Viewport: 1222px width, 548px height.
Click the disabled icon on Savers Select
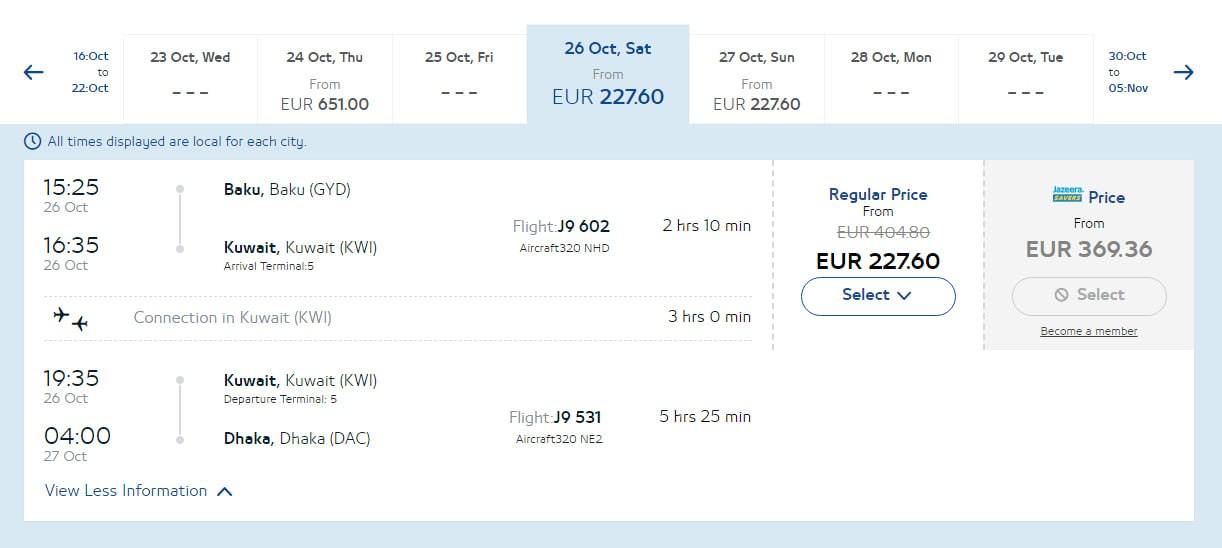[x=1062, y=295]
